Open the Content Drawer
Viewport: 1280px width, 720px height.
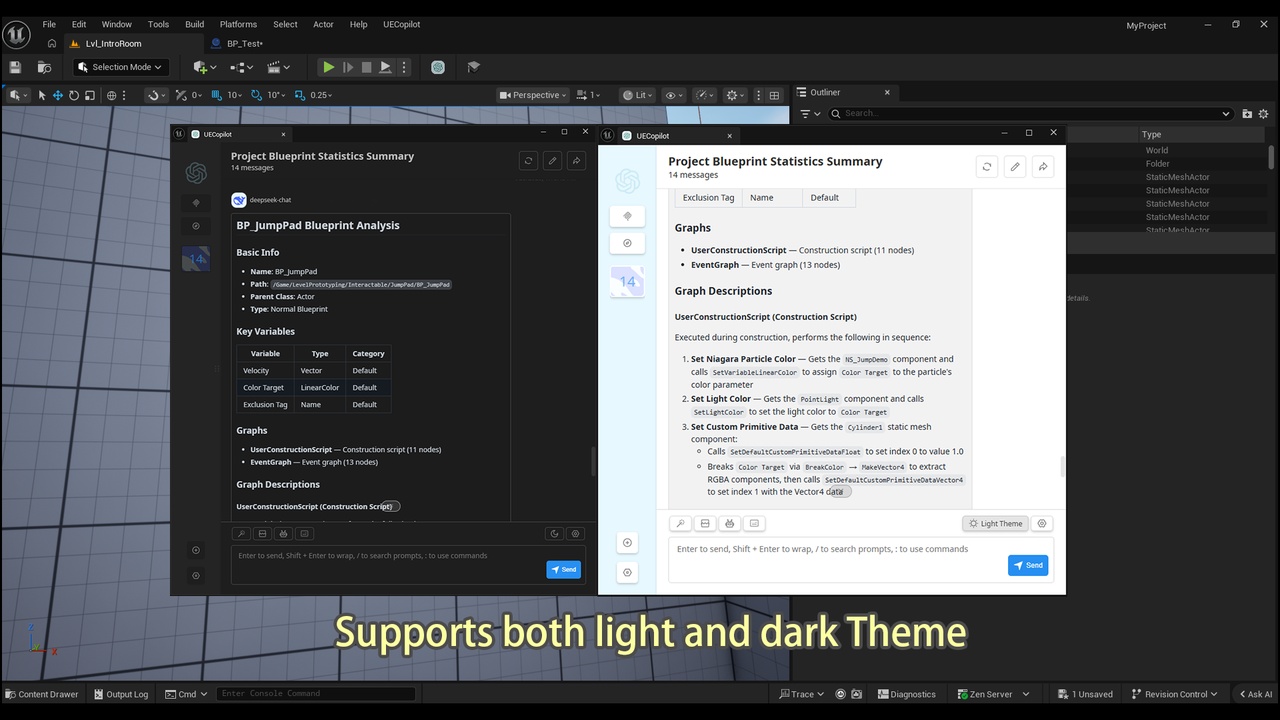41,694
